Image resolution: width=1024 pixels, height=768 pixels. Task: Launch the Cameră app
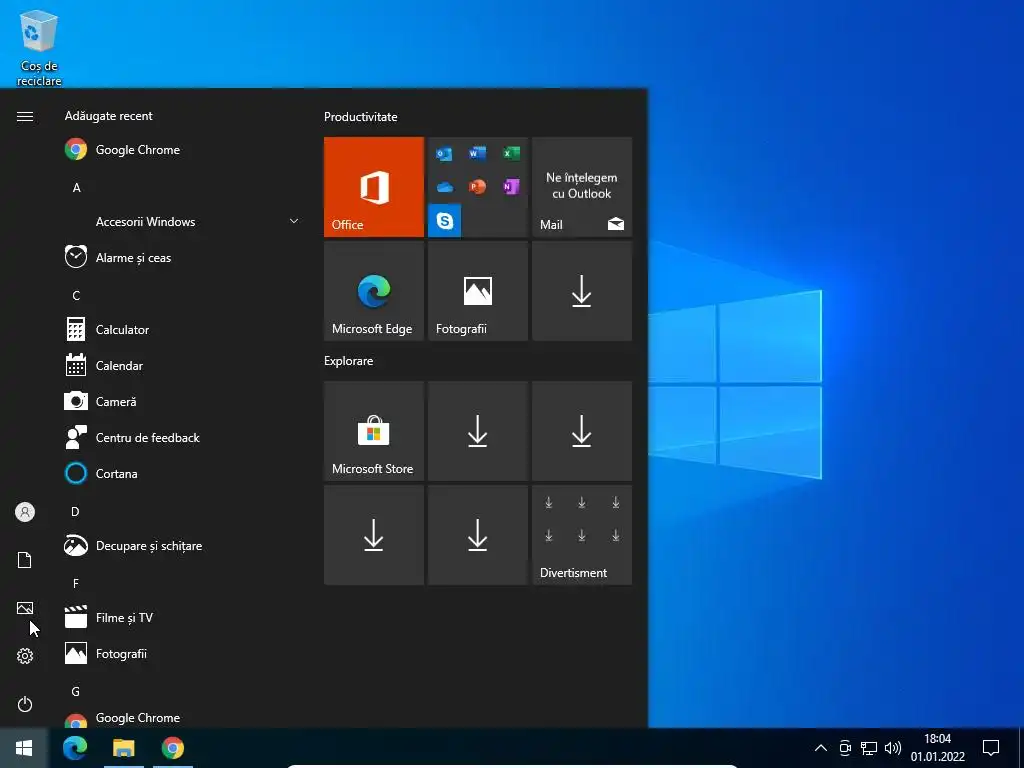[182, 402]
